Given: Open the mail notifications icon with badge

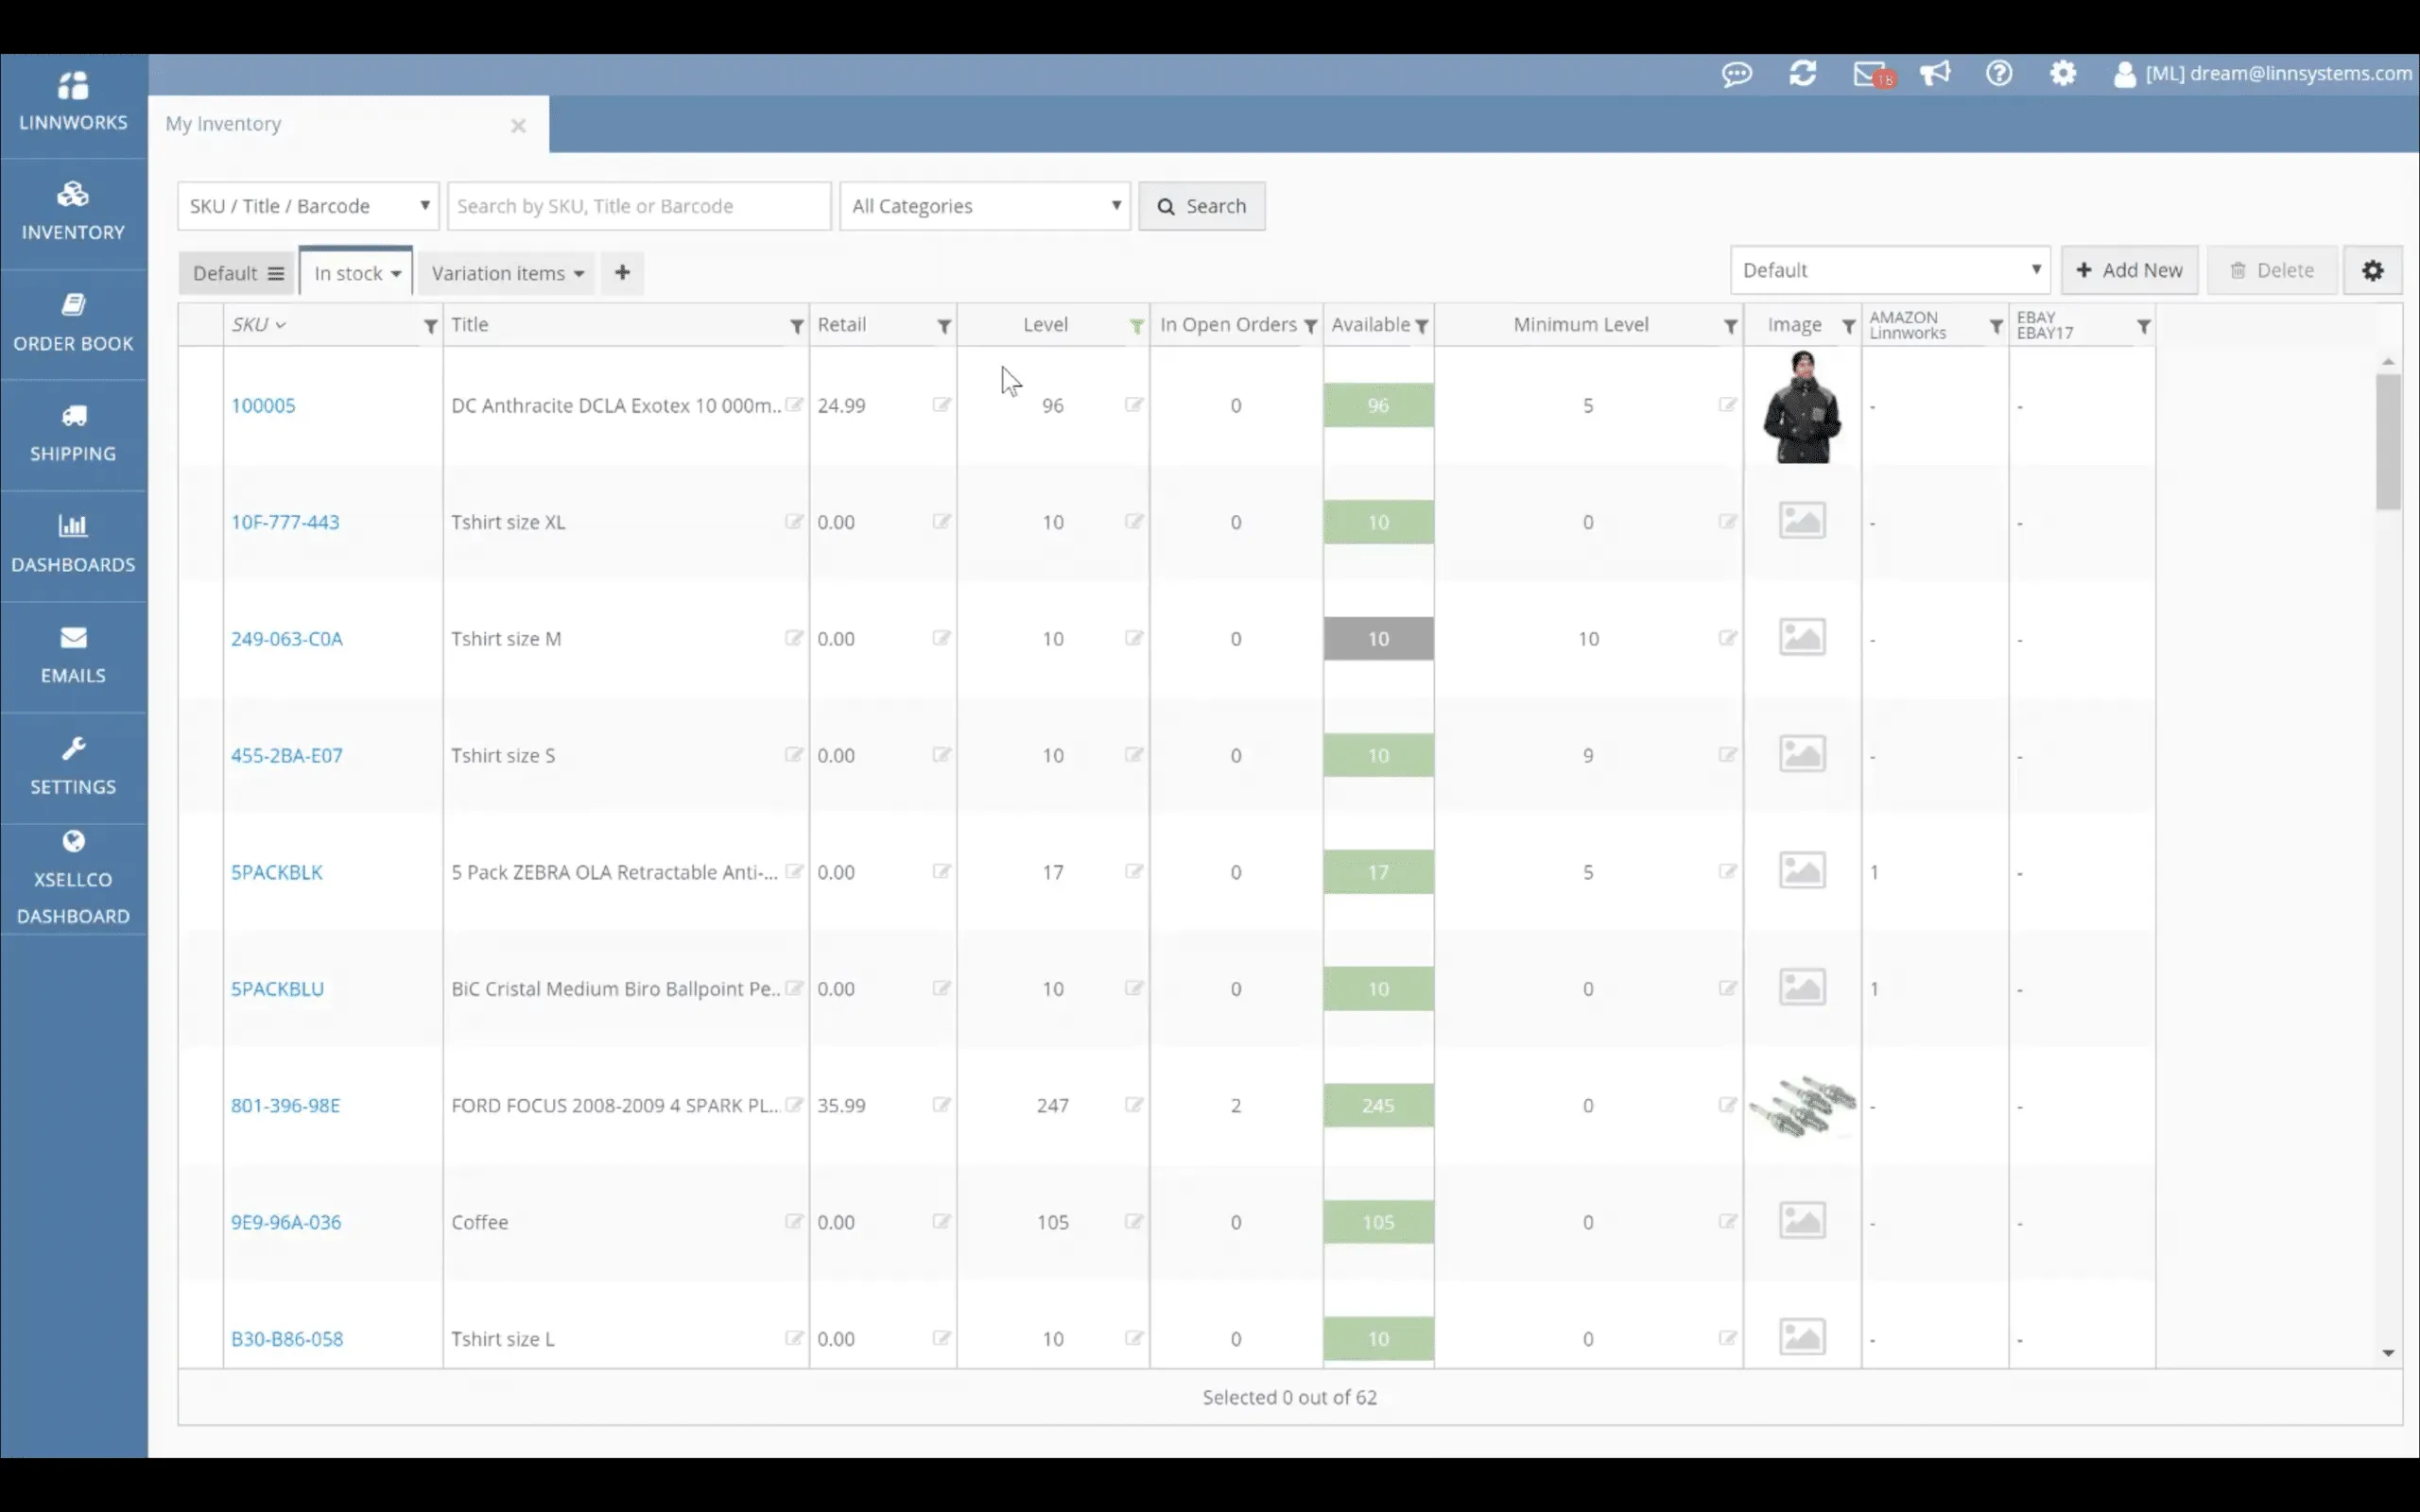Looking at the screenshot, I should click(1868, 74).
